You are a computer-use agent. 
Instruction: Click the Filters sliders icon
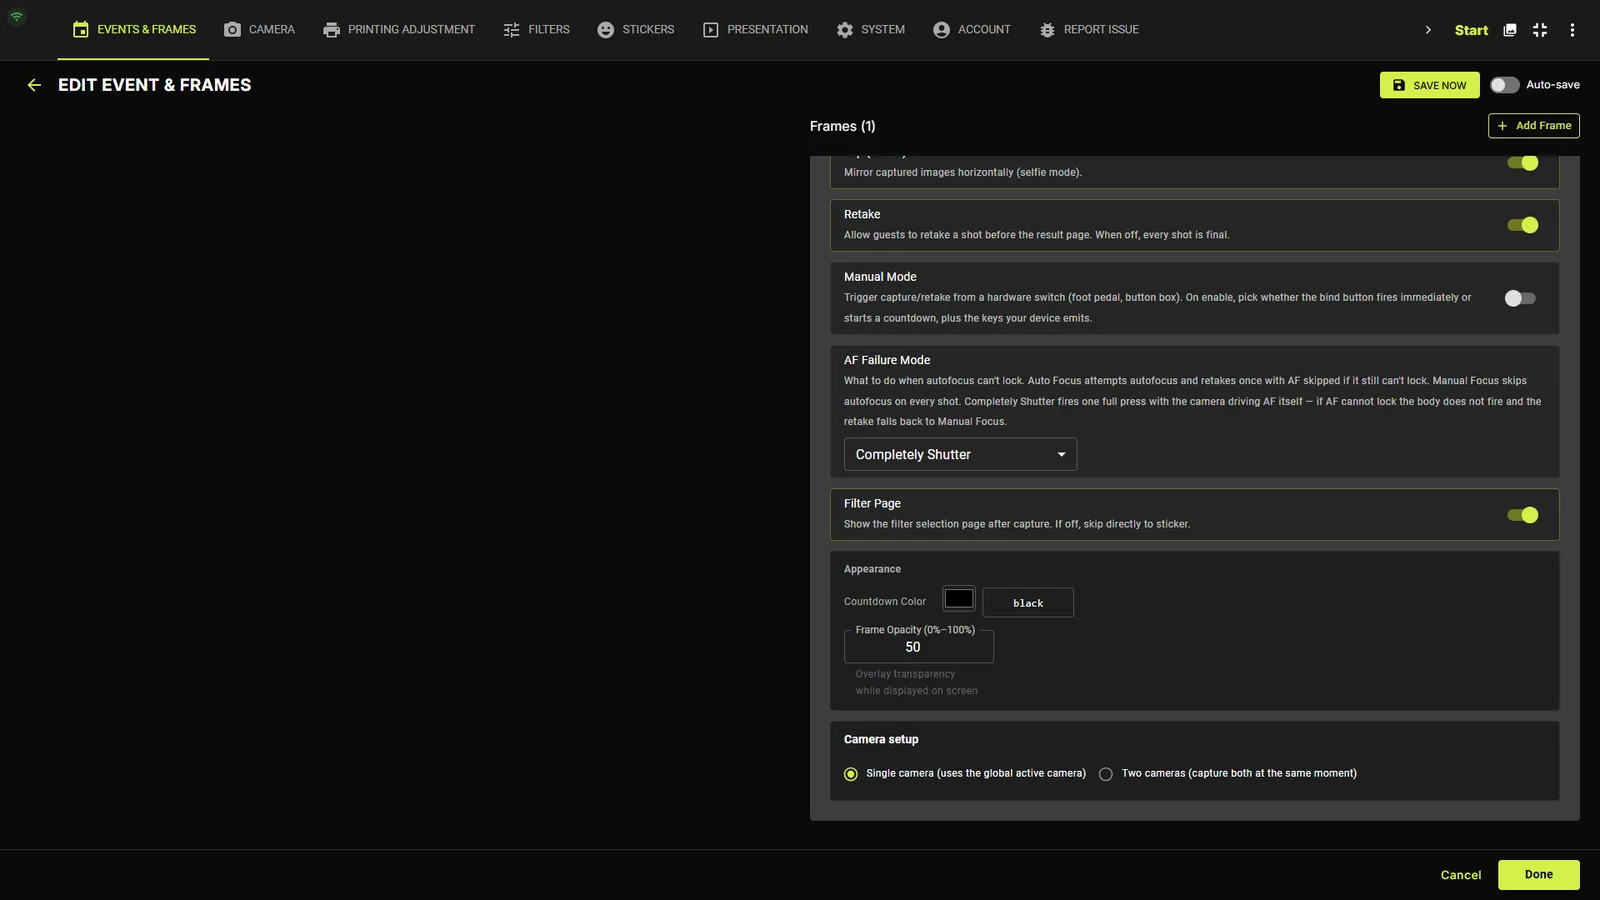point(512,30)
